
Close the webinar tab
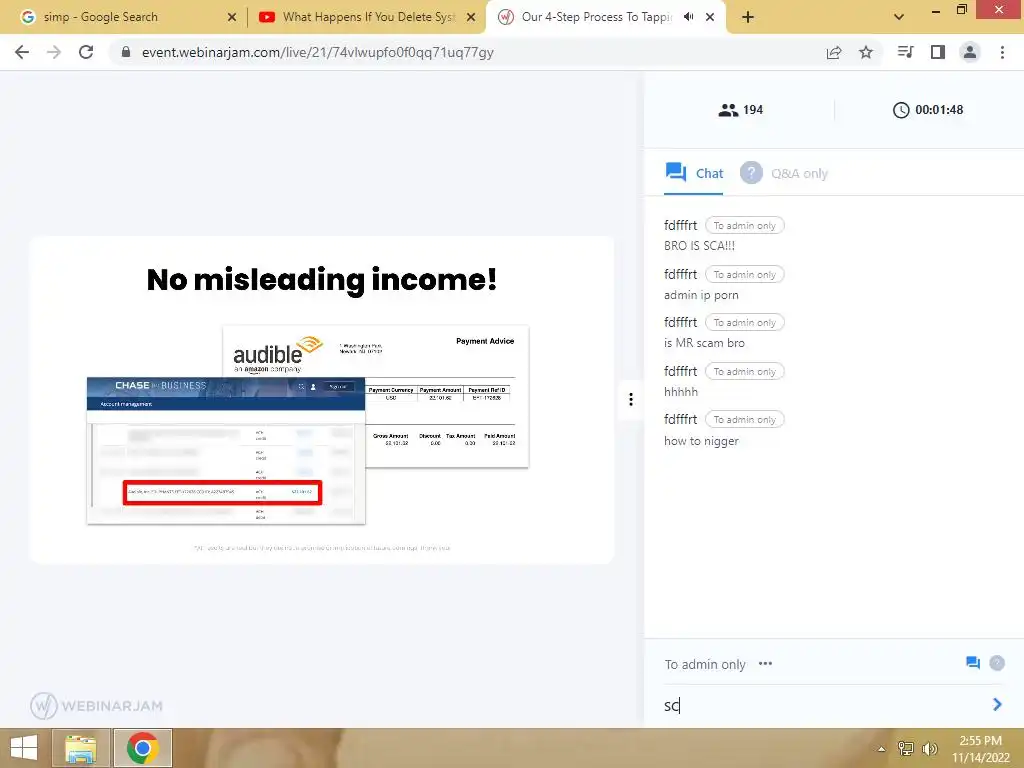[x=710, y=17]
